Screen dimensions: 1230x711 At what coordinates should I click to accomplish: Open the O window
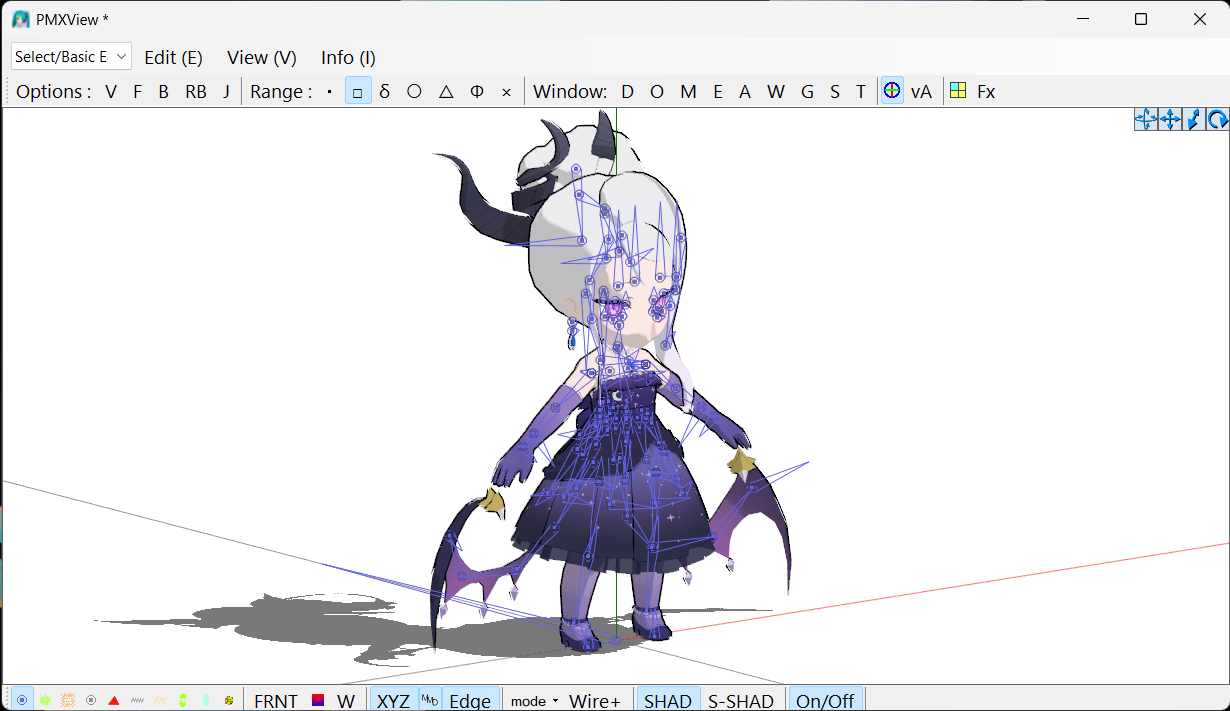coord(657,92)
